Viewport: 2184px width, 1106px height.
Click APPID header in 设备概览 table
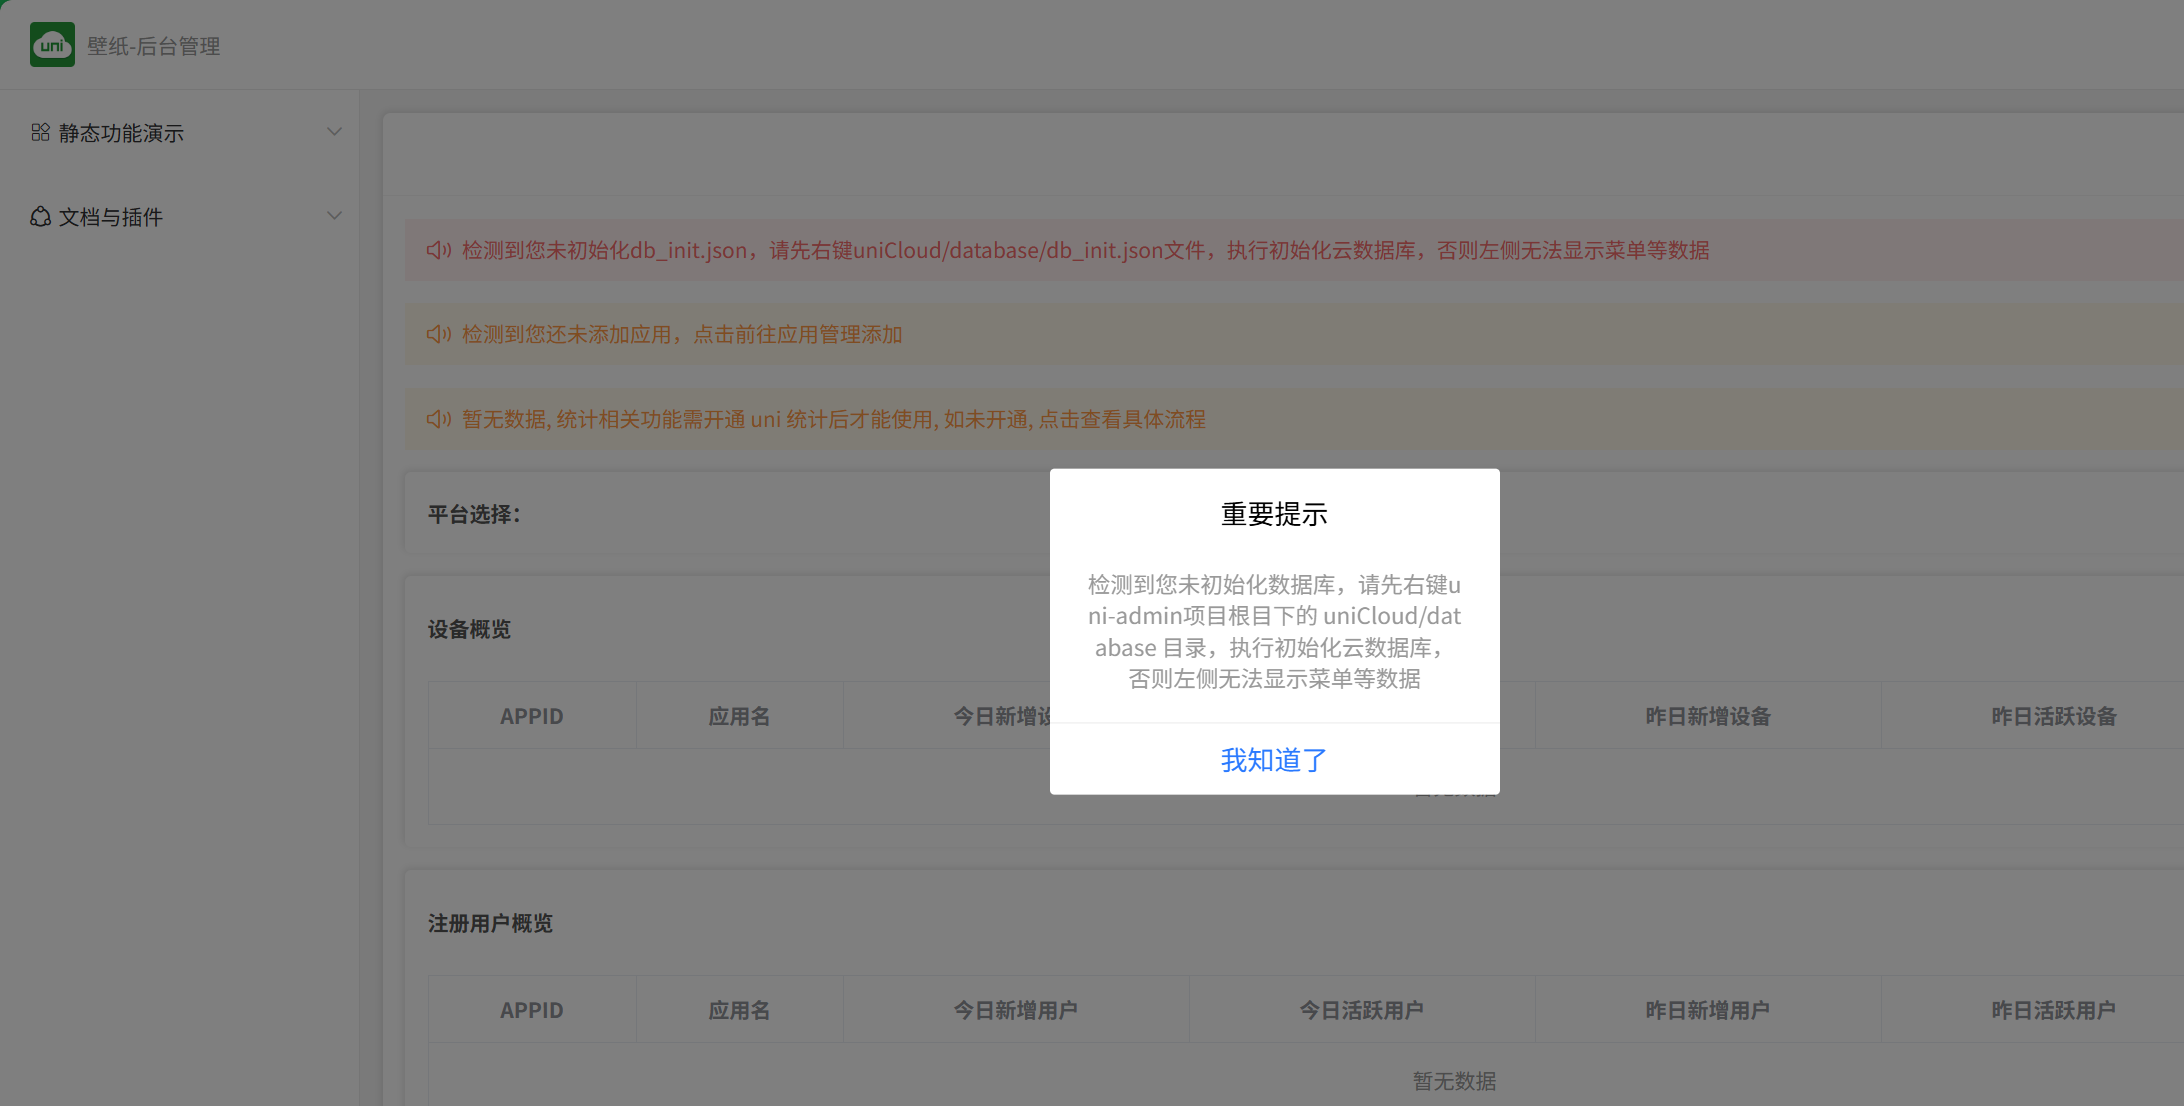coord(532,716)
